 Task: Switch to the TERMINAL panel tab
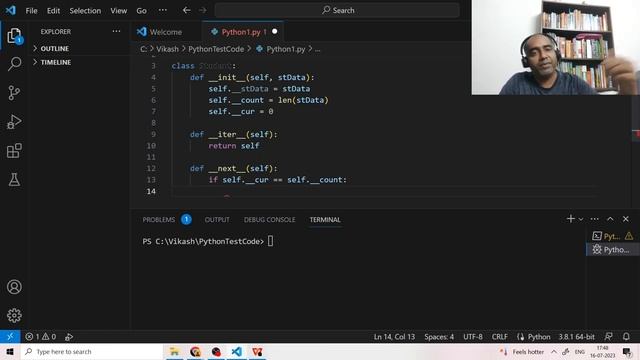(x=325, y=220)
